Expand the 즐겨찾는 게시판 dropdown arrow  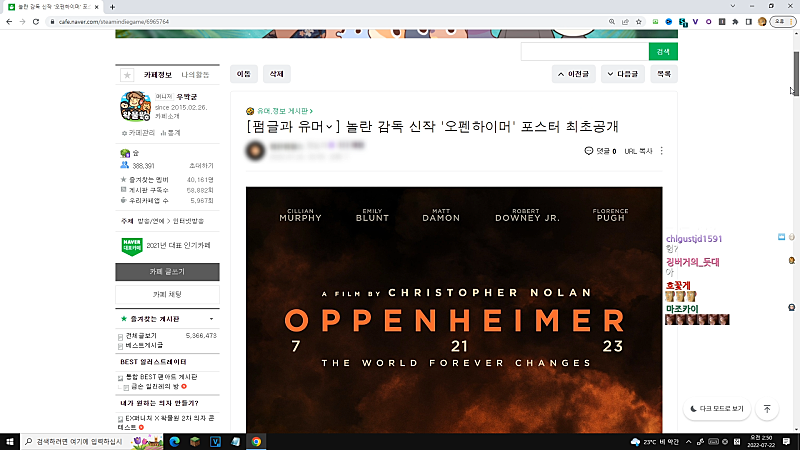point(212,319)
